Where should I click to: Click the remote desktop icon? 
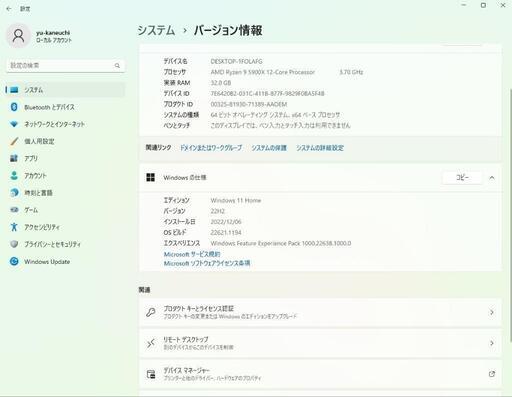pos(151,343)
